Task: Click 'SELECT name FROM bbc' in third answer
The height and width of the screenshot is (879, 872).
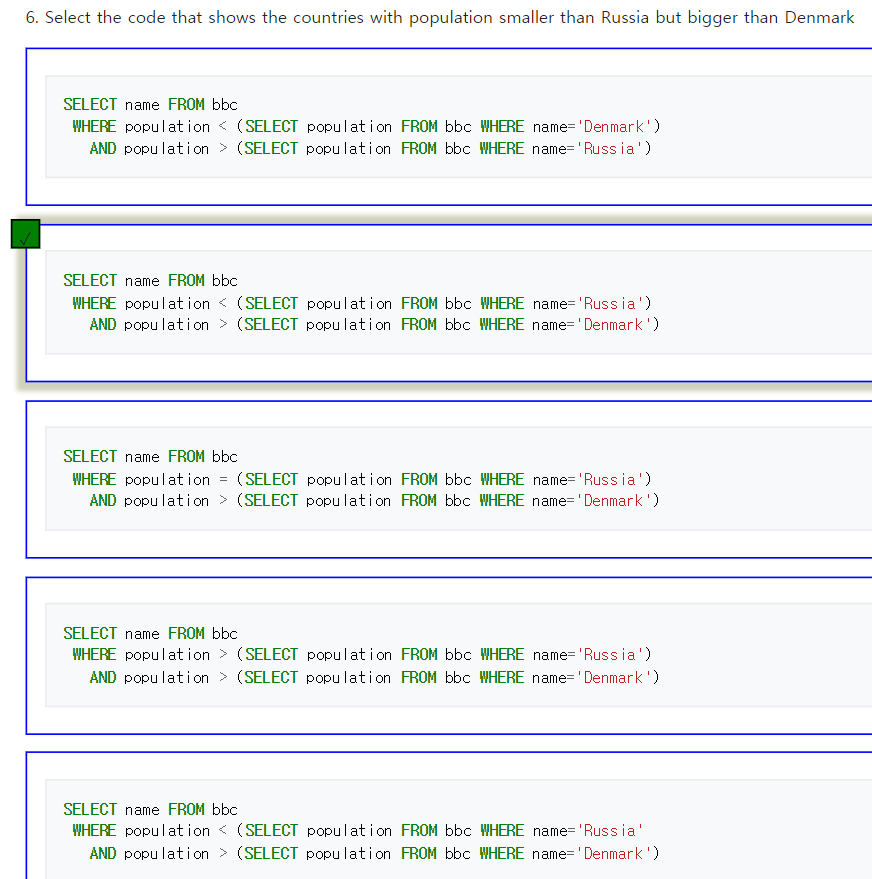Action: pos(150,457)
